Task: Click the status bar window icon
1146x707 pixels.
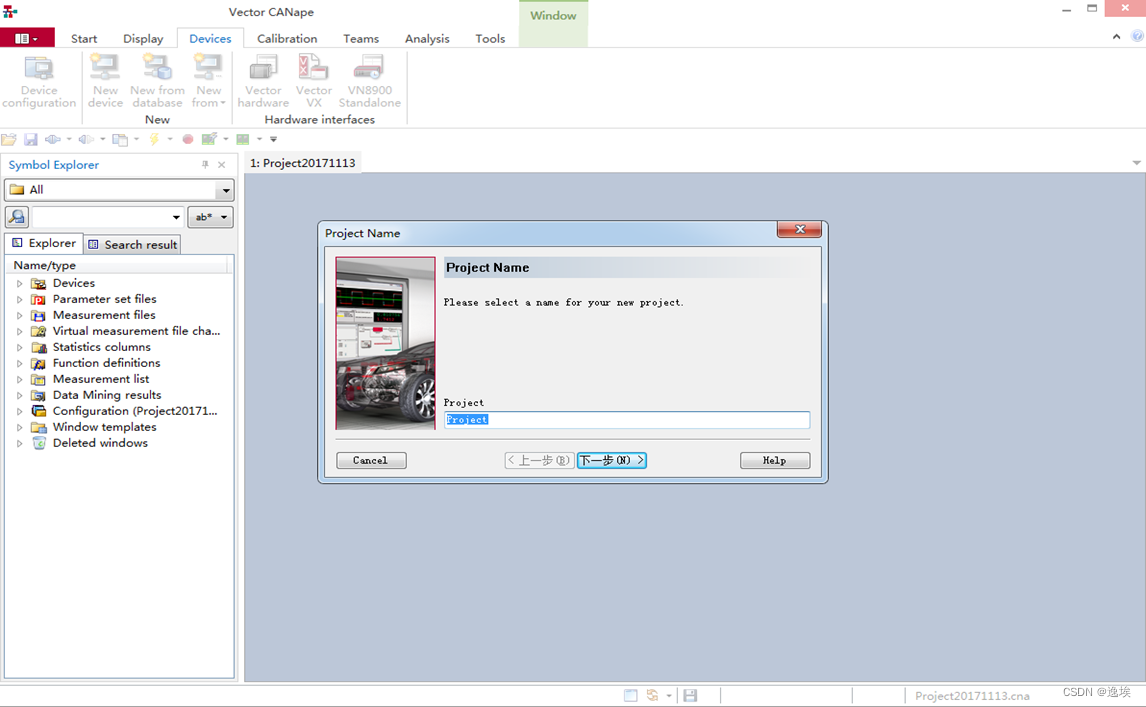Action: [631, 696]
